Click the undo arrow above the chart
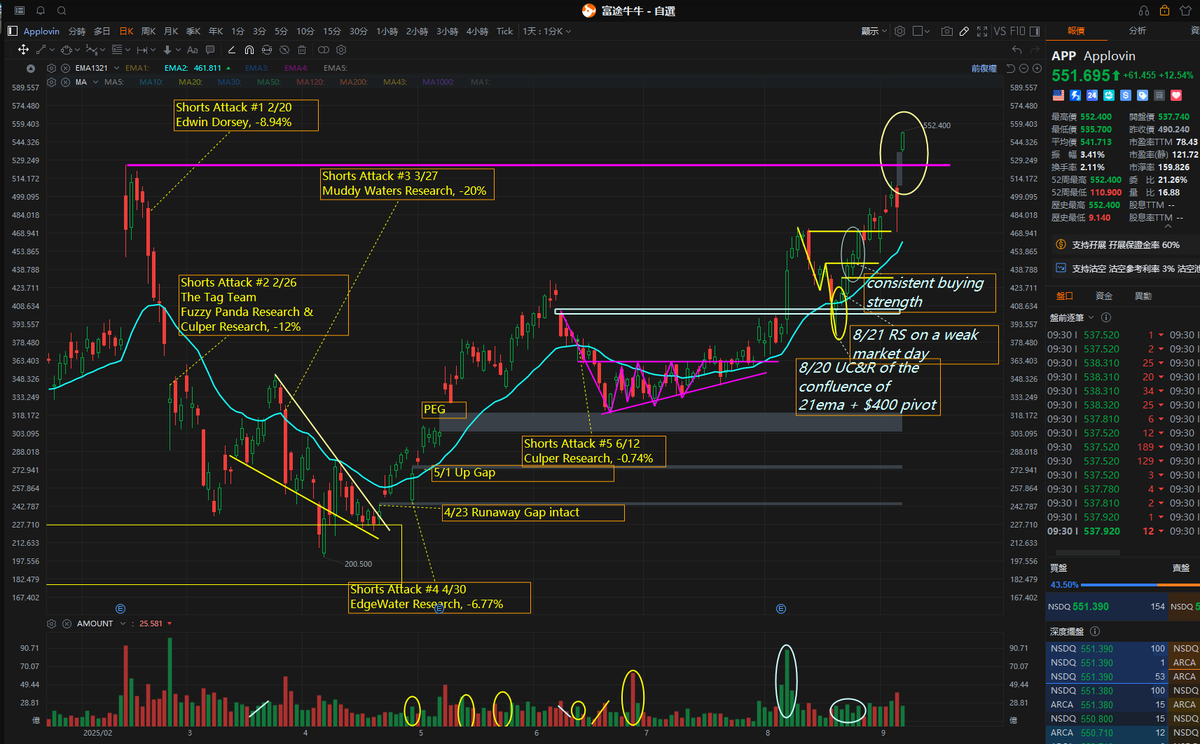 [x=1017, y=51]
